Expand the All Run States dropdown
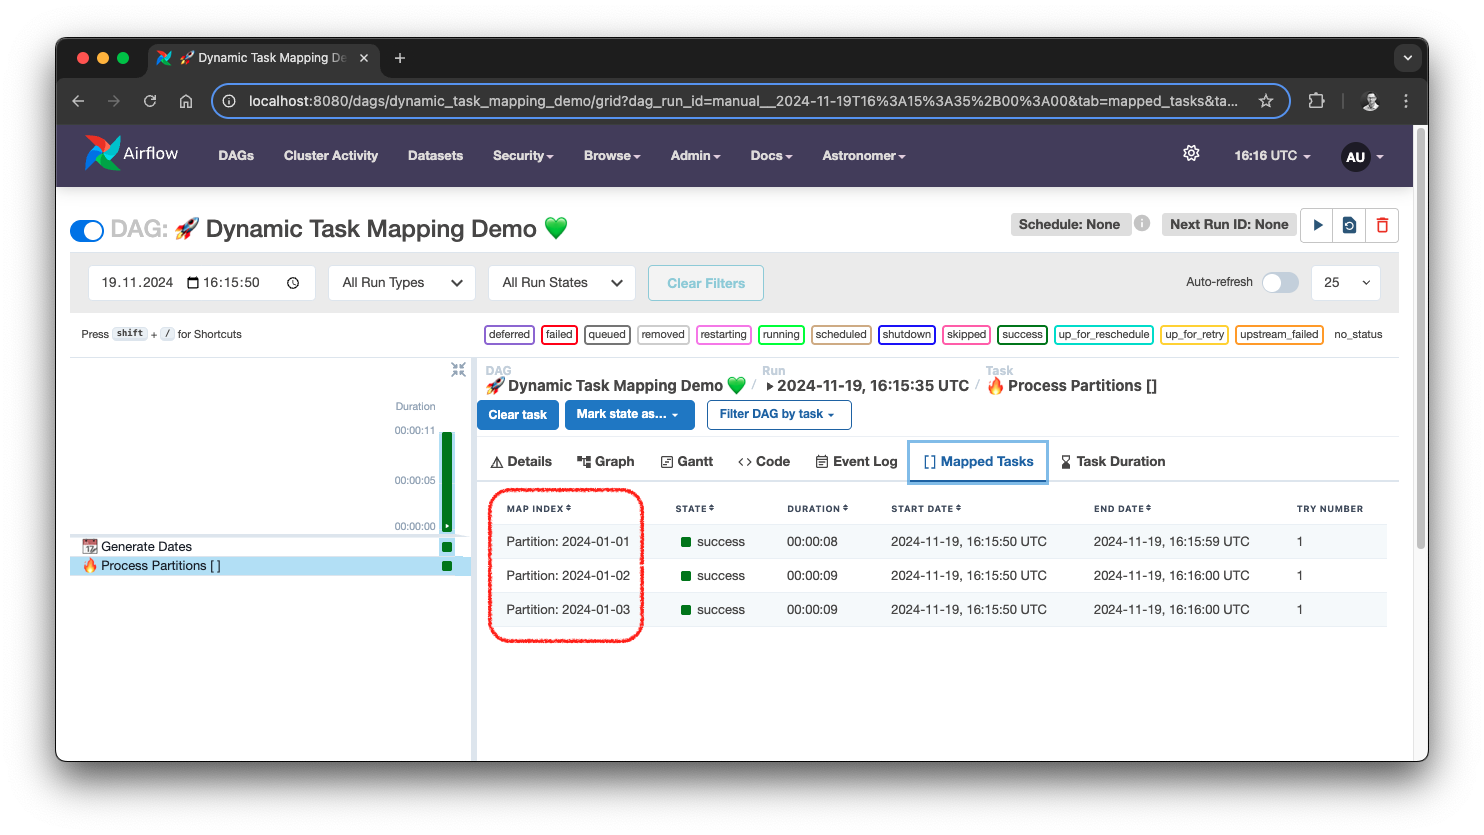 click(x=562, y=283)
